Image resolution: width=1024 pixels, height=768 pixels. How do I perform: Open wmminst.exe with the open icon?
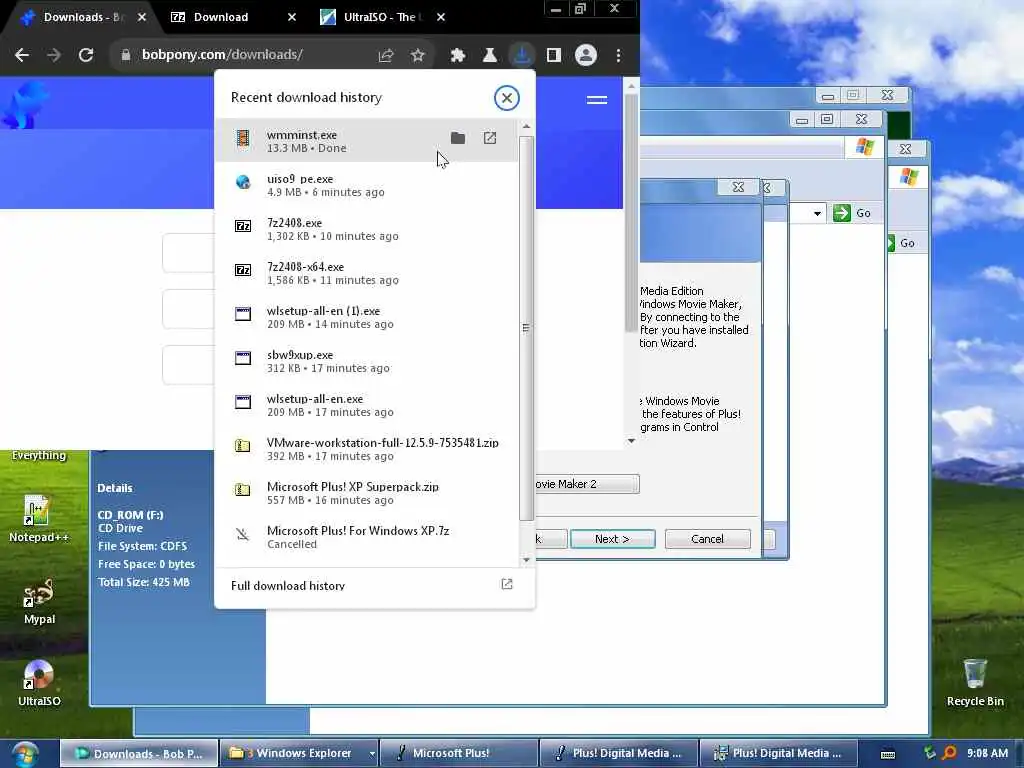point(490,138)
